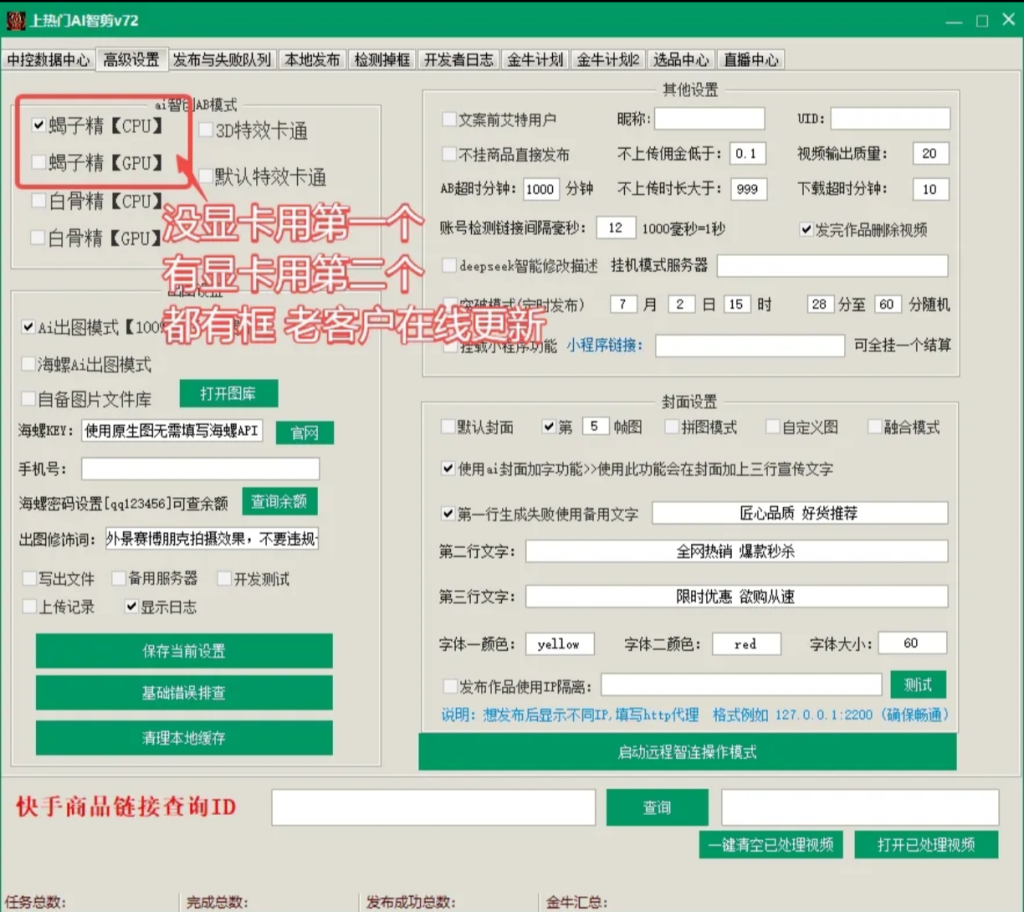The height and width of the screenshot is (912, 1024).
Task: Check 自备图片文件库 option
Action: tap(28, 399)
